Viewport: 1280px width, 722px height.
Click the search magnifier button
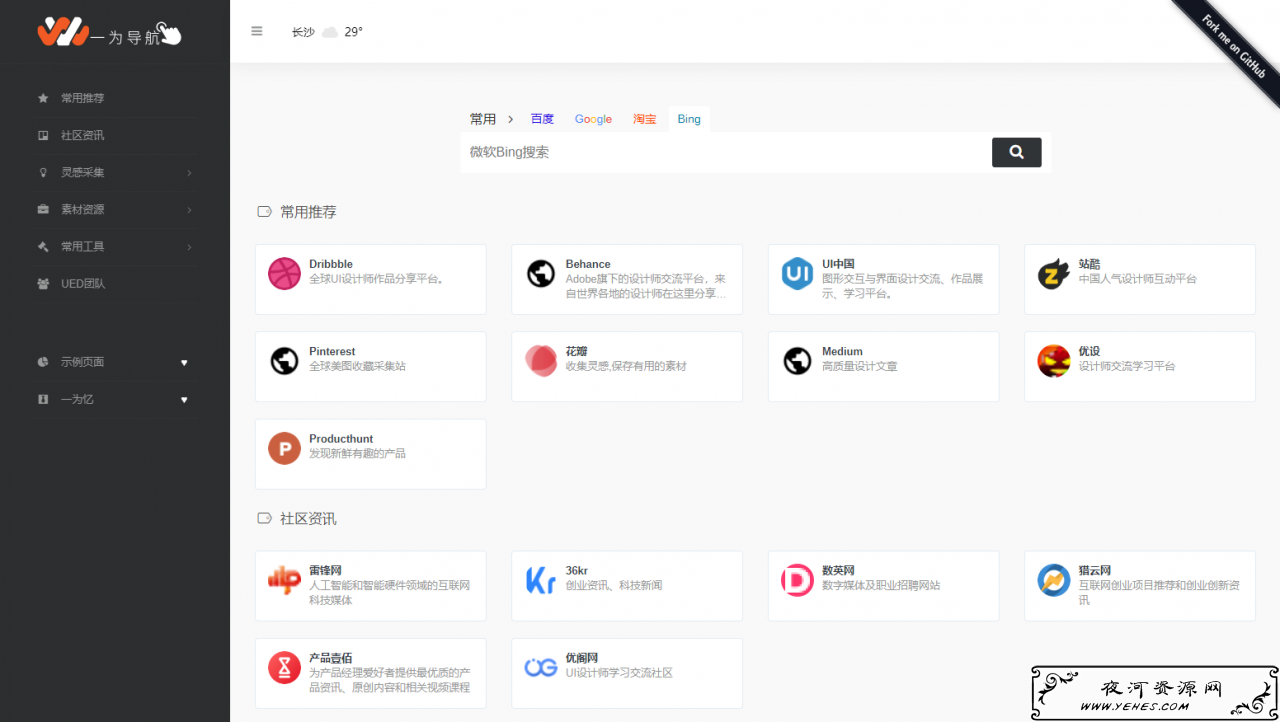[x=1016, y=152]
